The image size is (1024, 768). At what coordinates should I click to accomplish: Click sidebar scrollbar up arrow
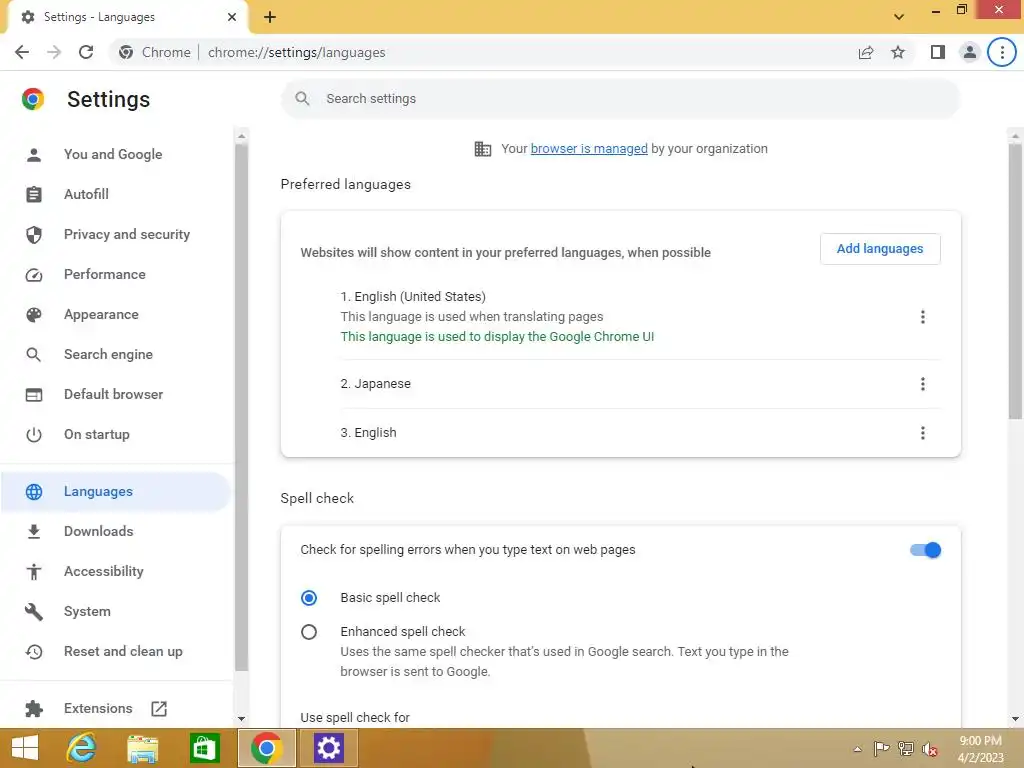(x=242, y=136)
